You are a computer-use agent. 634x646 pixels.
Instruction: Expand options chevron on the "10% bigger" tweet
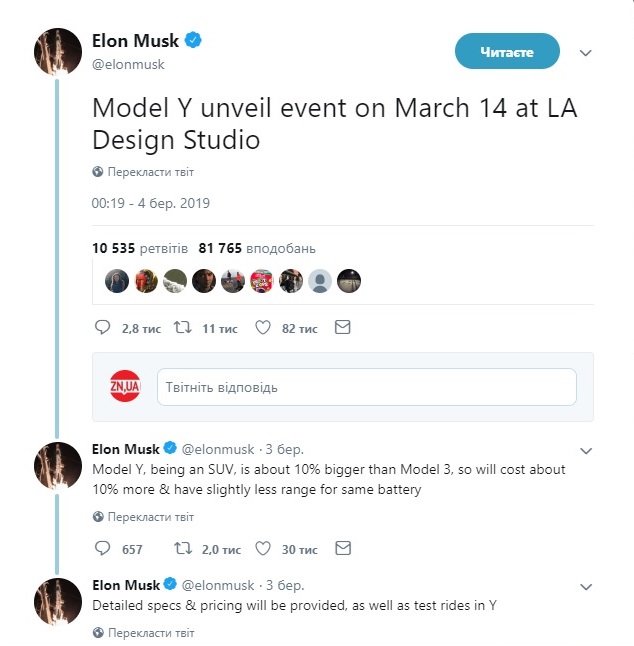pyautogui.click(x=586, y=450)
